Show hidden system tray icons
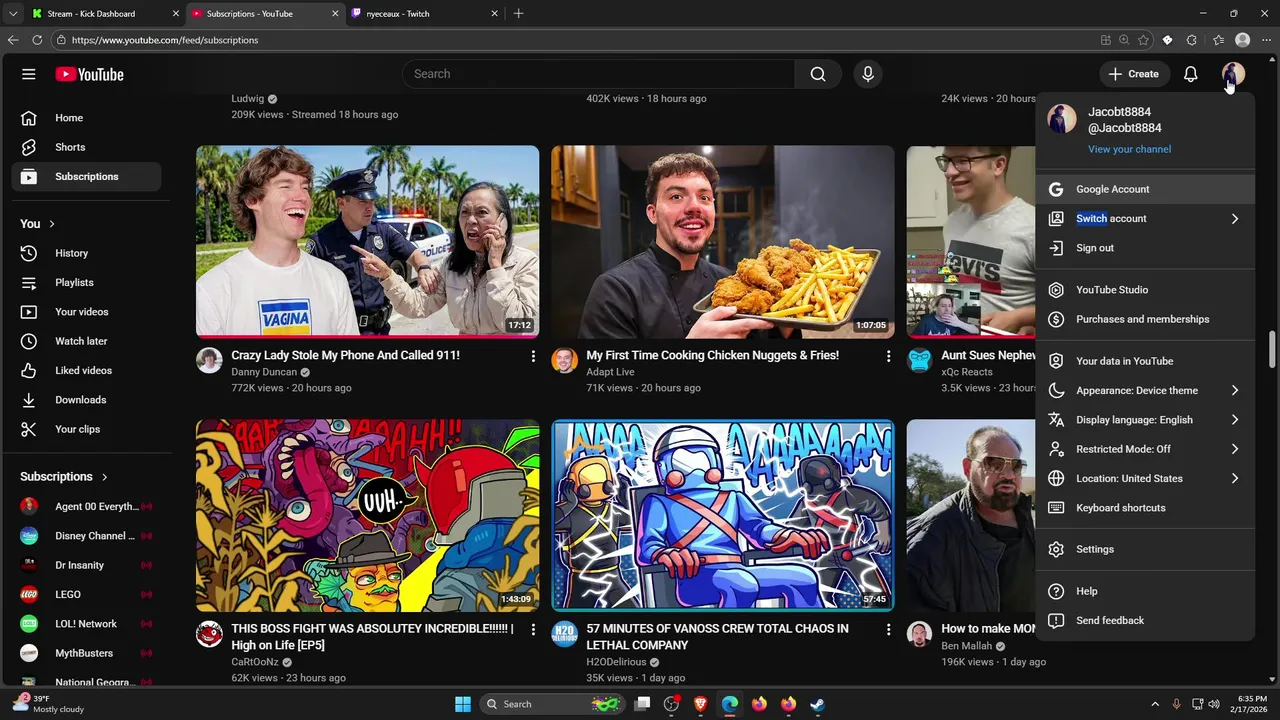Viewport: 1280px width, 720px height. tap(1155, 704)
